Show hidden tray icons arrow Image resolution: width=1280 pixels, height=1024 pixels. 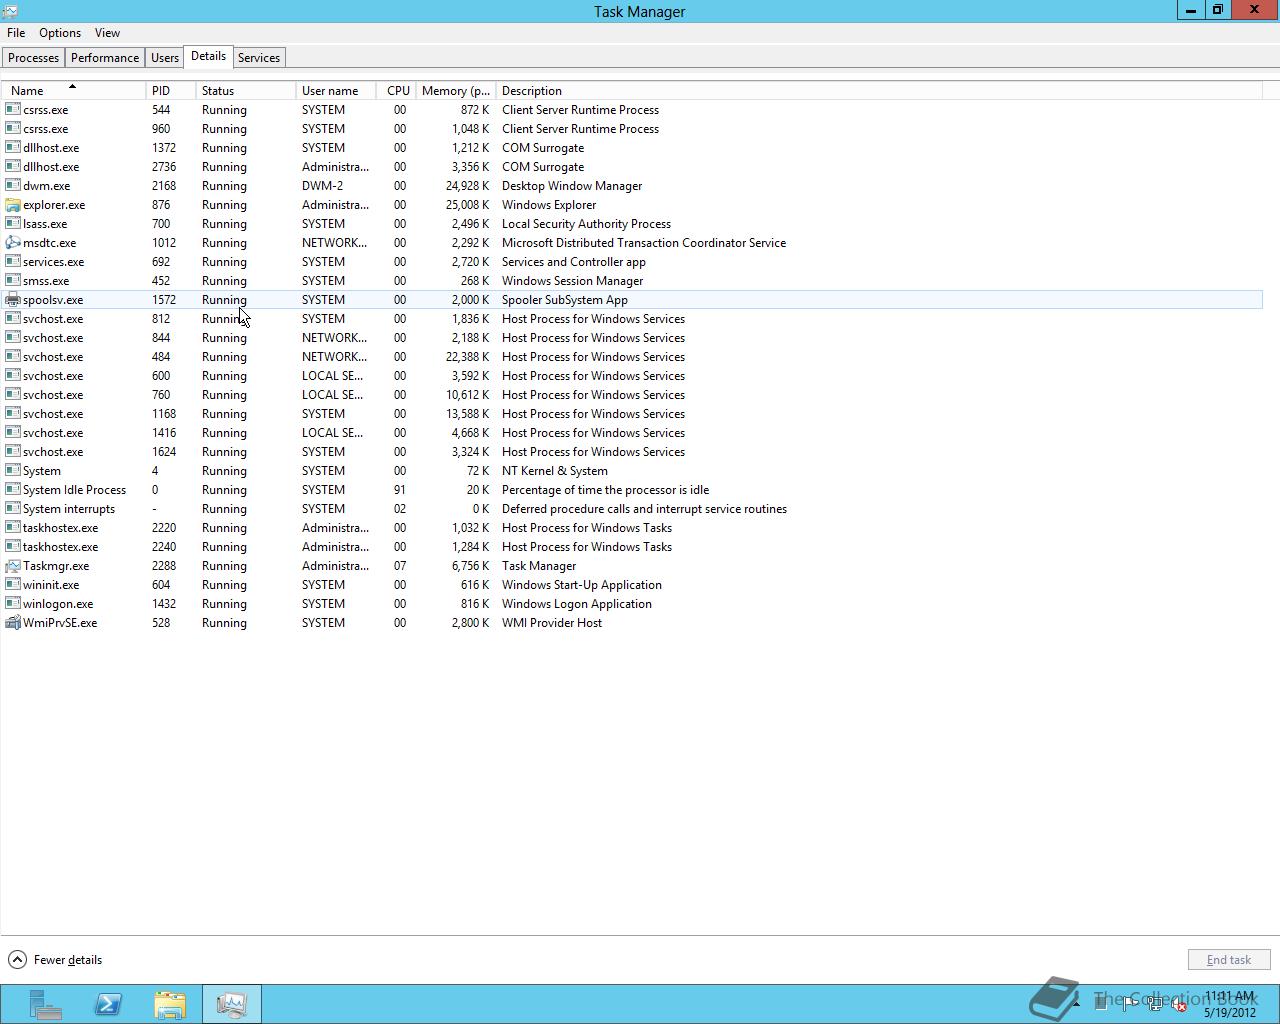click(x=1076, y=1003)
